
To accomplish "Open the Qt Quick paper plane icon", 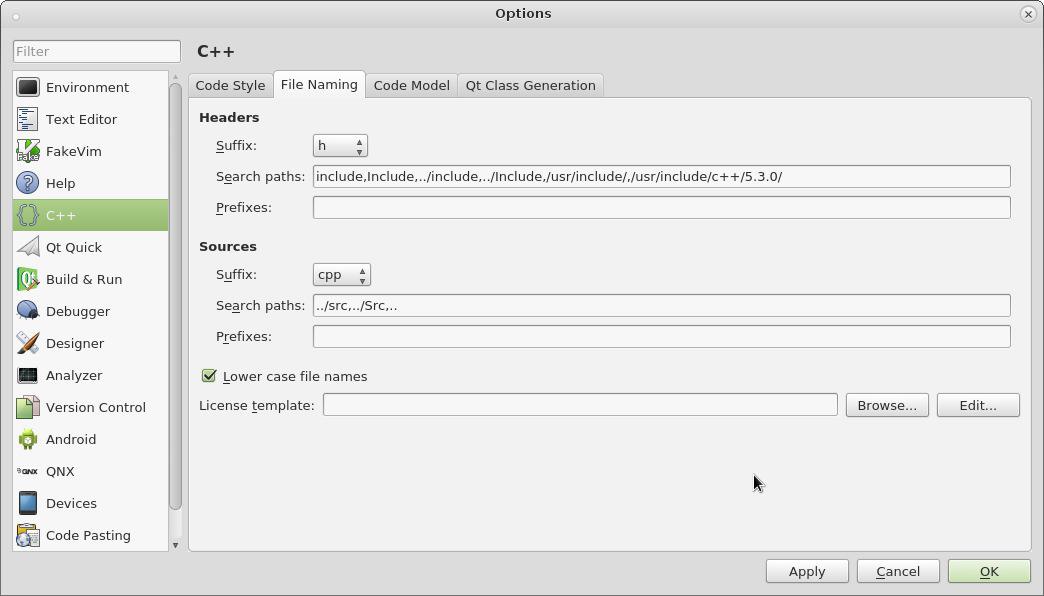I will click(28, 247).
